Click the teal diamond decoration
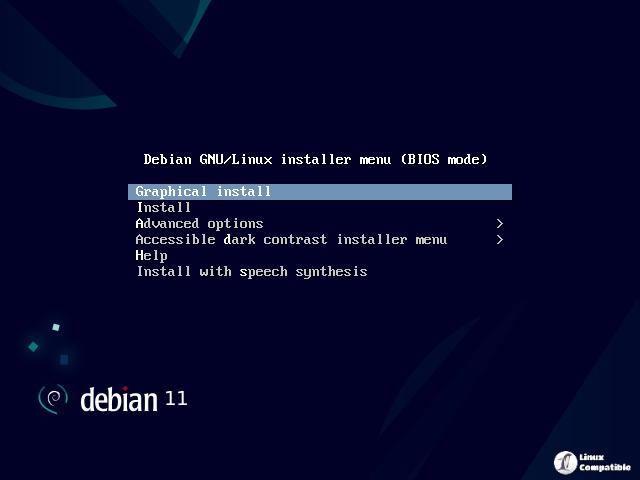This screenshot has height=480, width=640. click(x=33, y=347)
